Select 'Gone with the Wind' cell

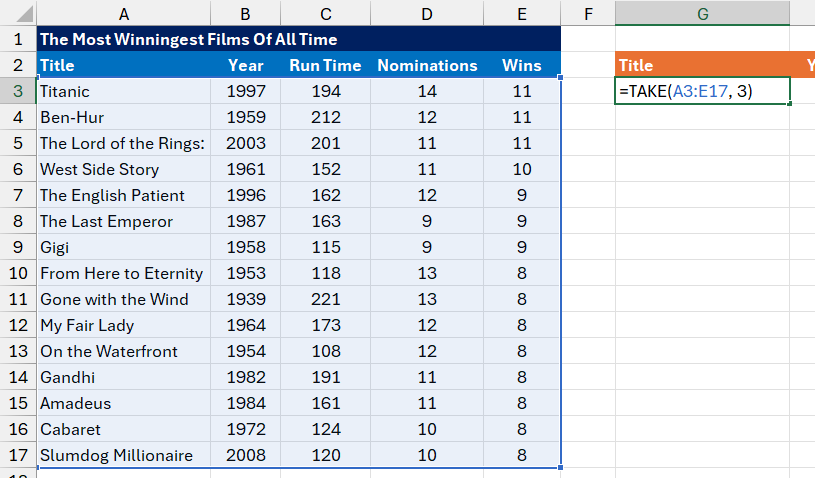pyautogui.click(x=124, y=299)
